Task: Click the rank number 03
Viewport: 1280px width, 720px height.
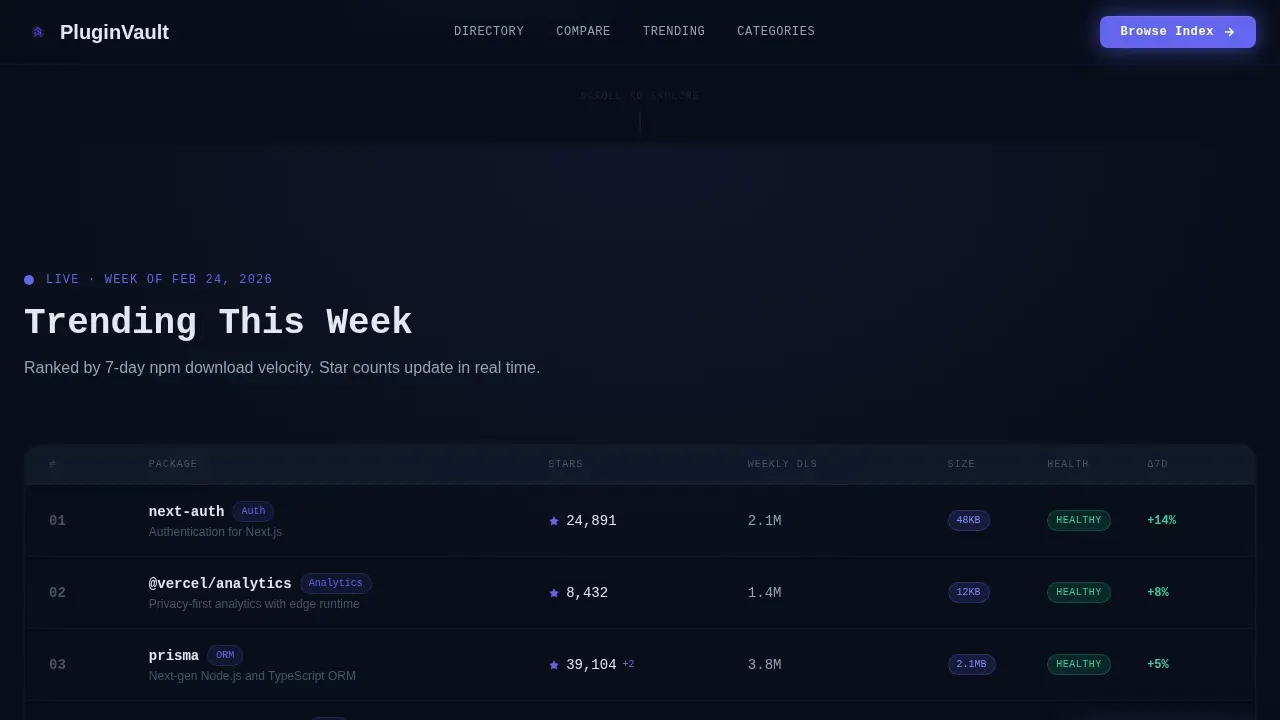Action: (57, 665)
